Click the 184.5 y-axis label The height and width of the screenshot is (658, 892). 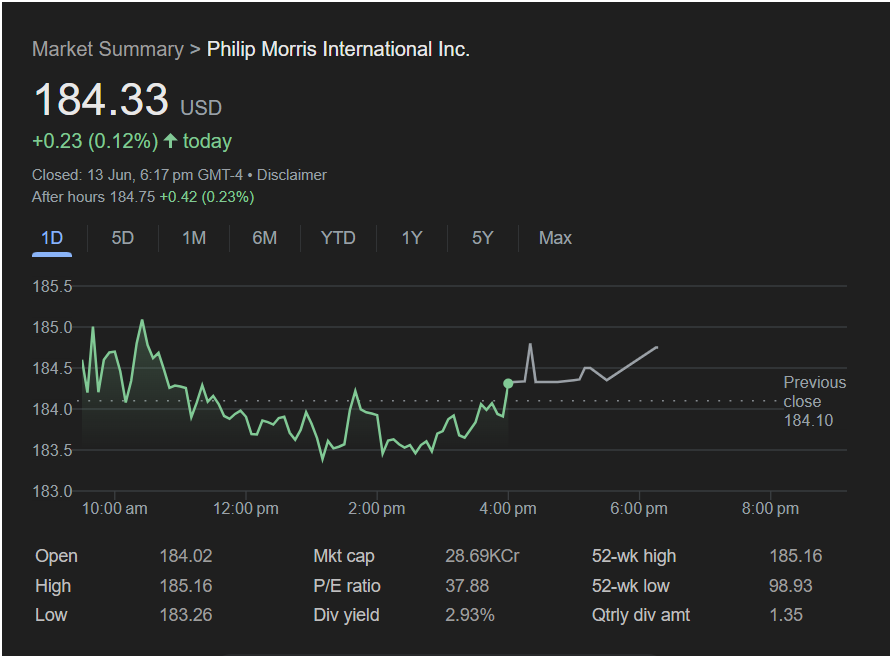click(x=52, y=368)
